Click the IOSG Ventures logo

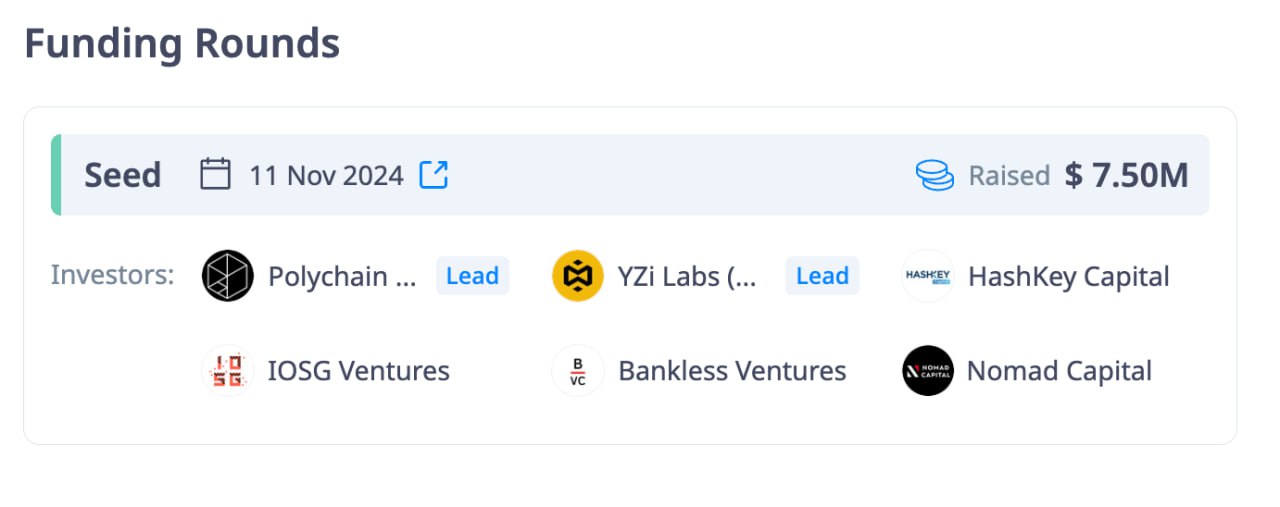click(x=228, y=371)
